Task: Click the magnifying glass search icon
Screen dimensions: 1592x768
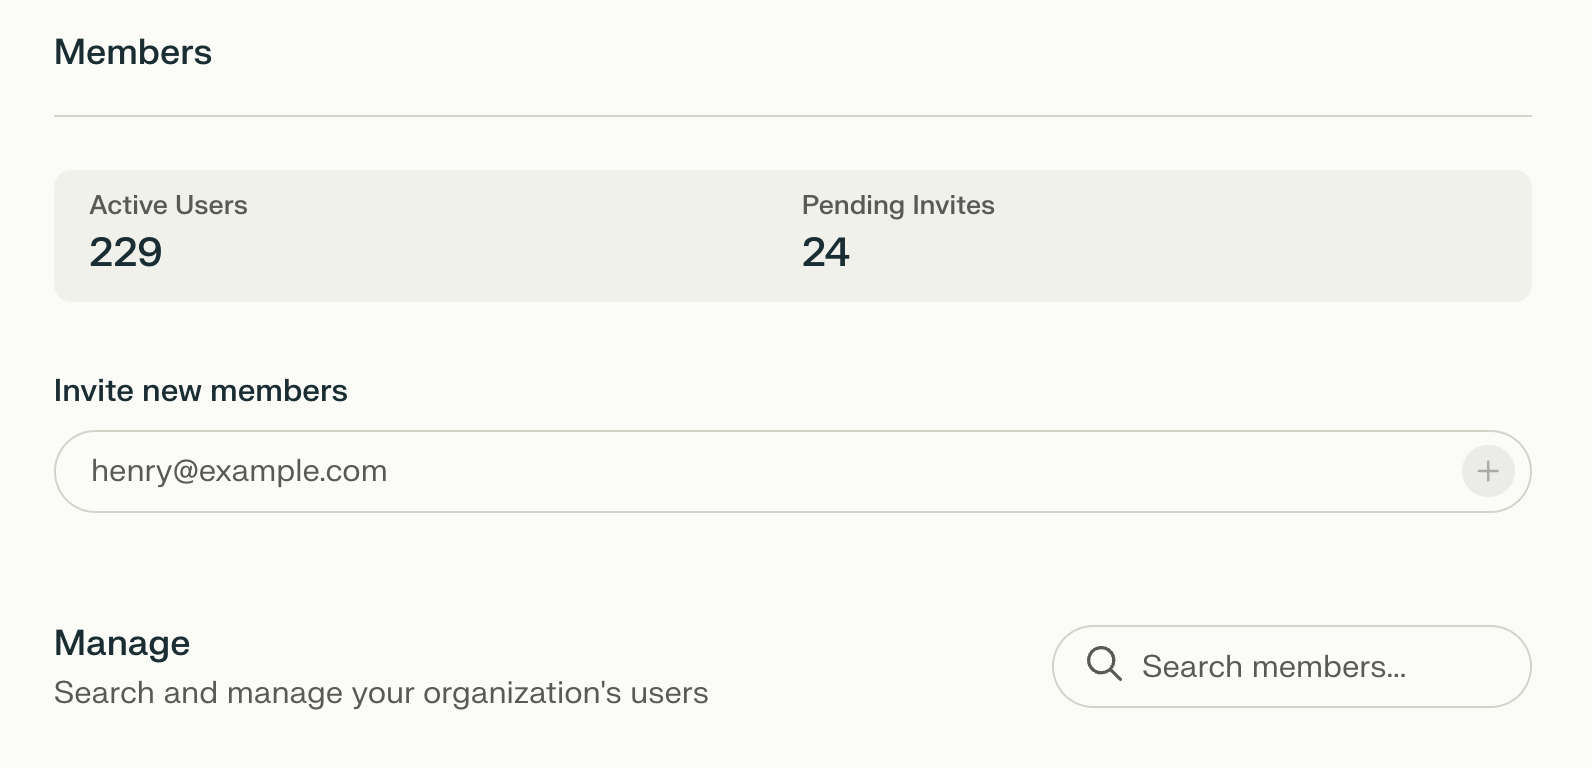Action: click(1104, 664)
